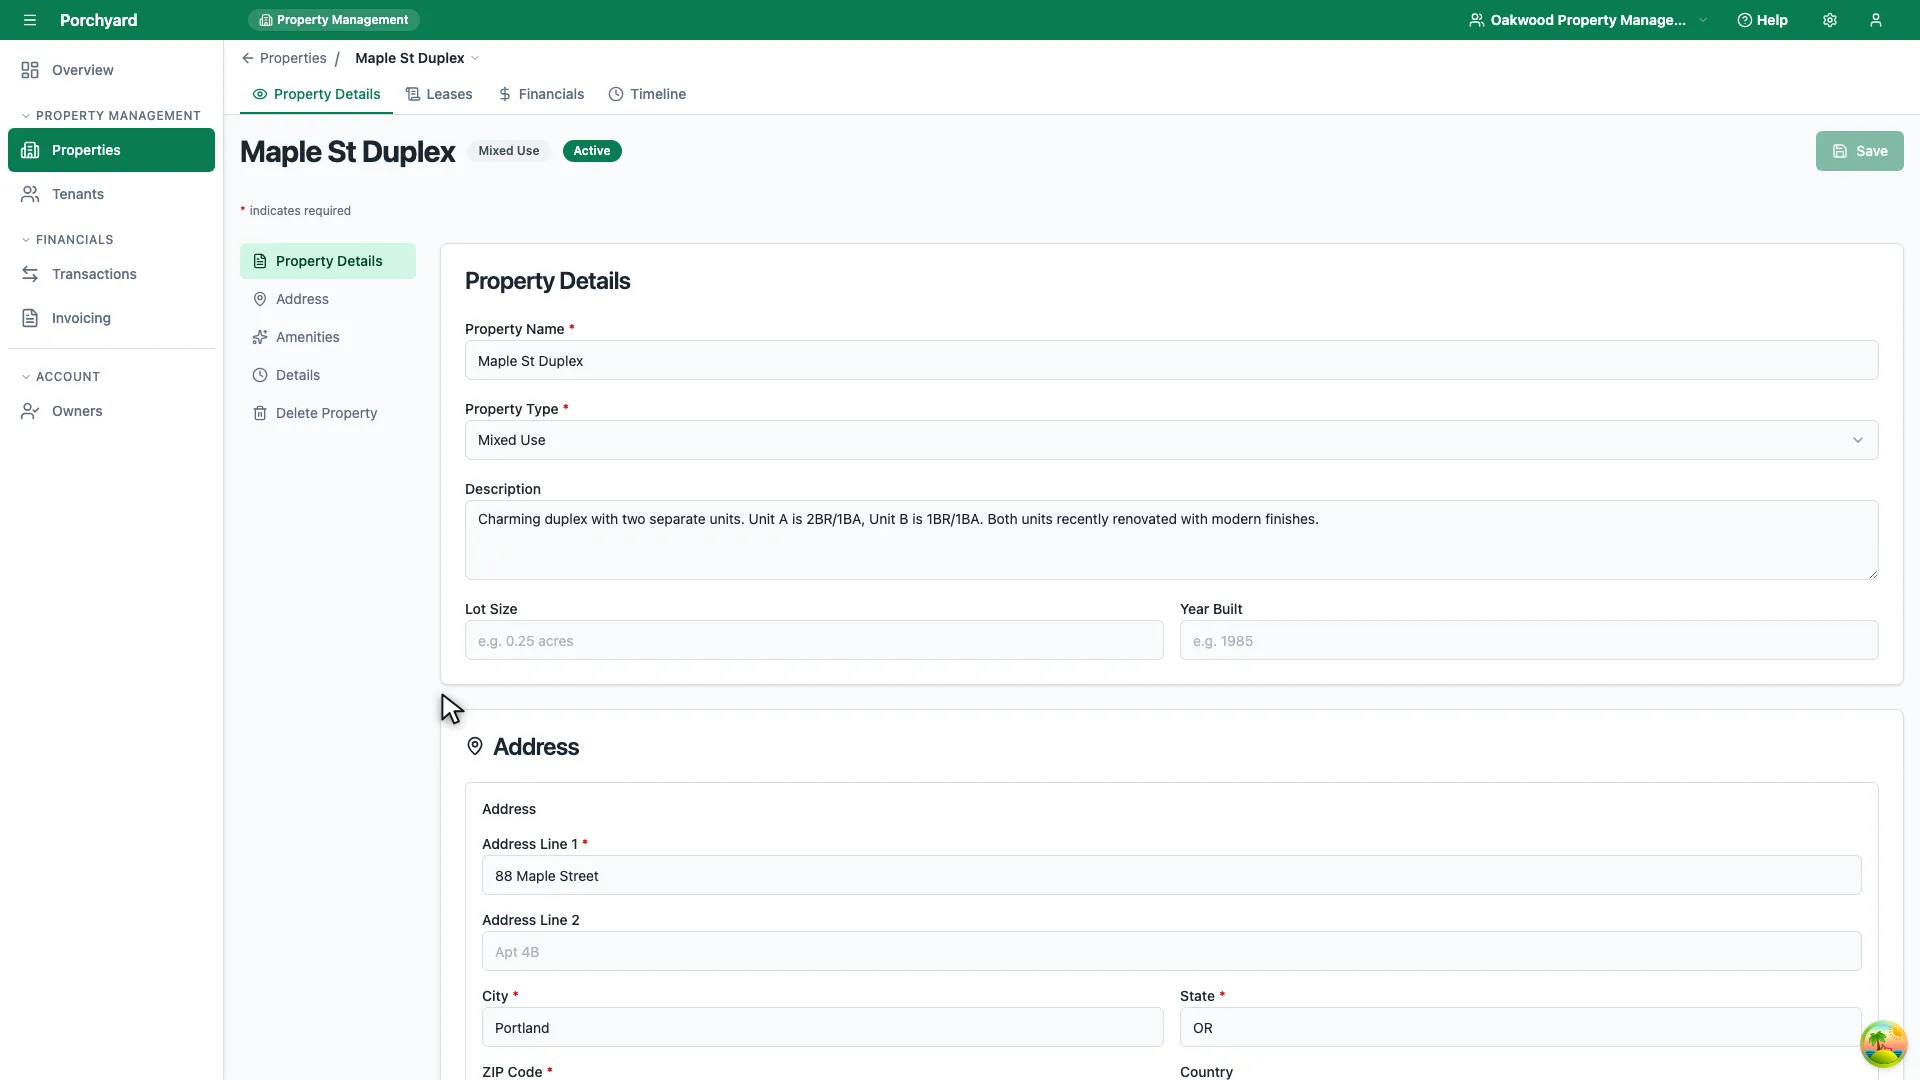Click the Active status badge
Viewport: 1920px width, 1080px height.
[592, 151]
